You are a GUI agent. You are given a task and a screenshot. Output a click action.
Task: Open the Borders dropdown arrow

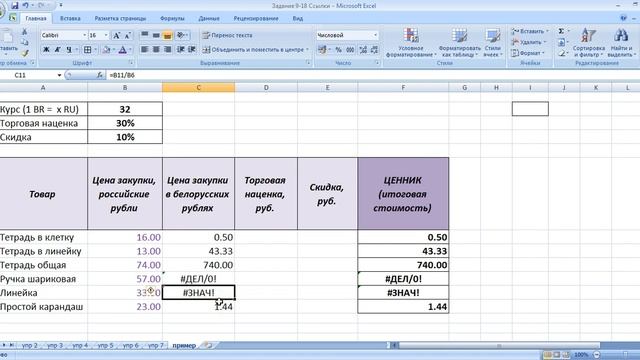96,50
